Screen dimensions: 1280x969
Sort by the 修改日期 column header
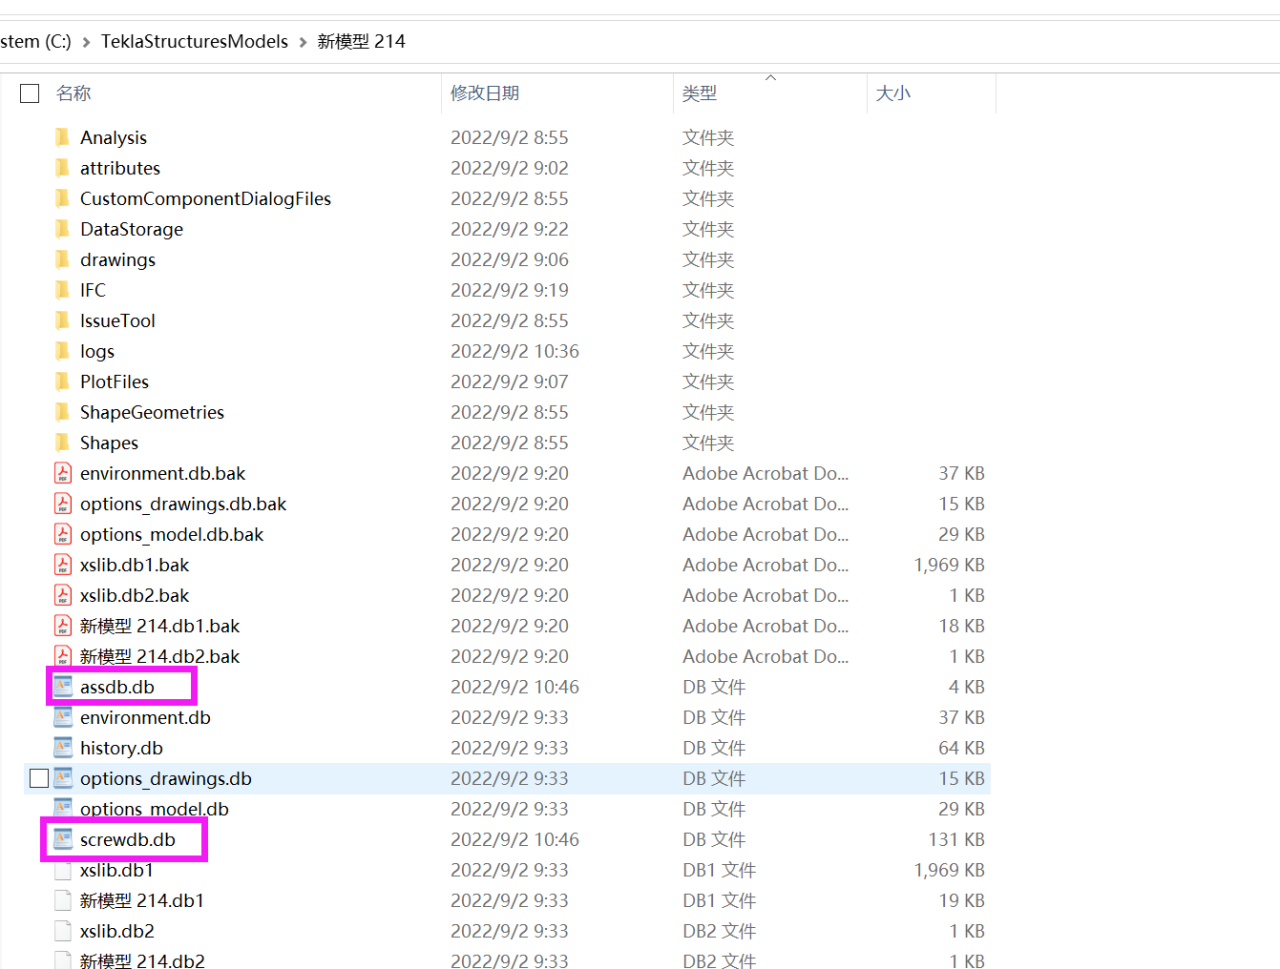pos(484,93)
